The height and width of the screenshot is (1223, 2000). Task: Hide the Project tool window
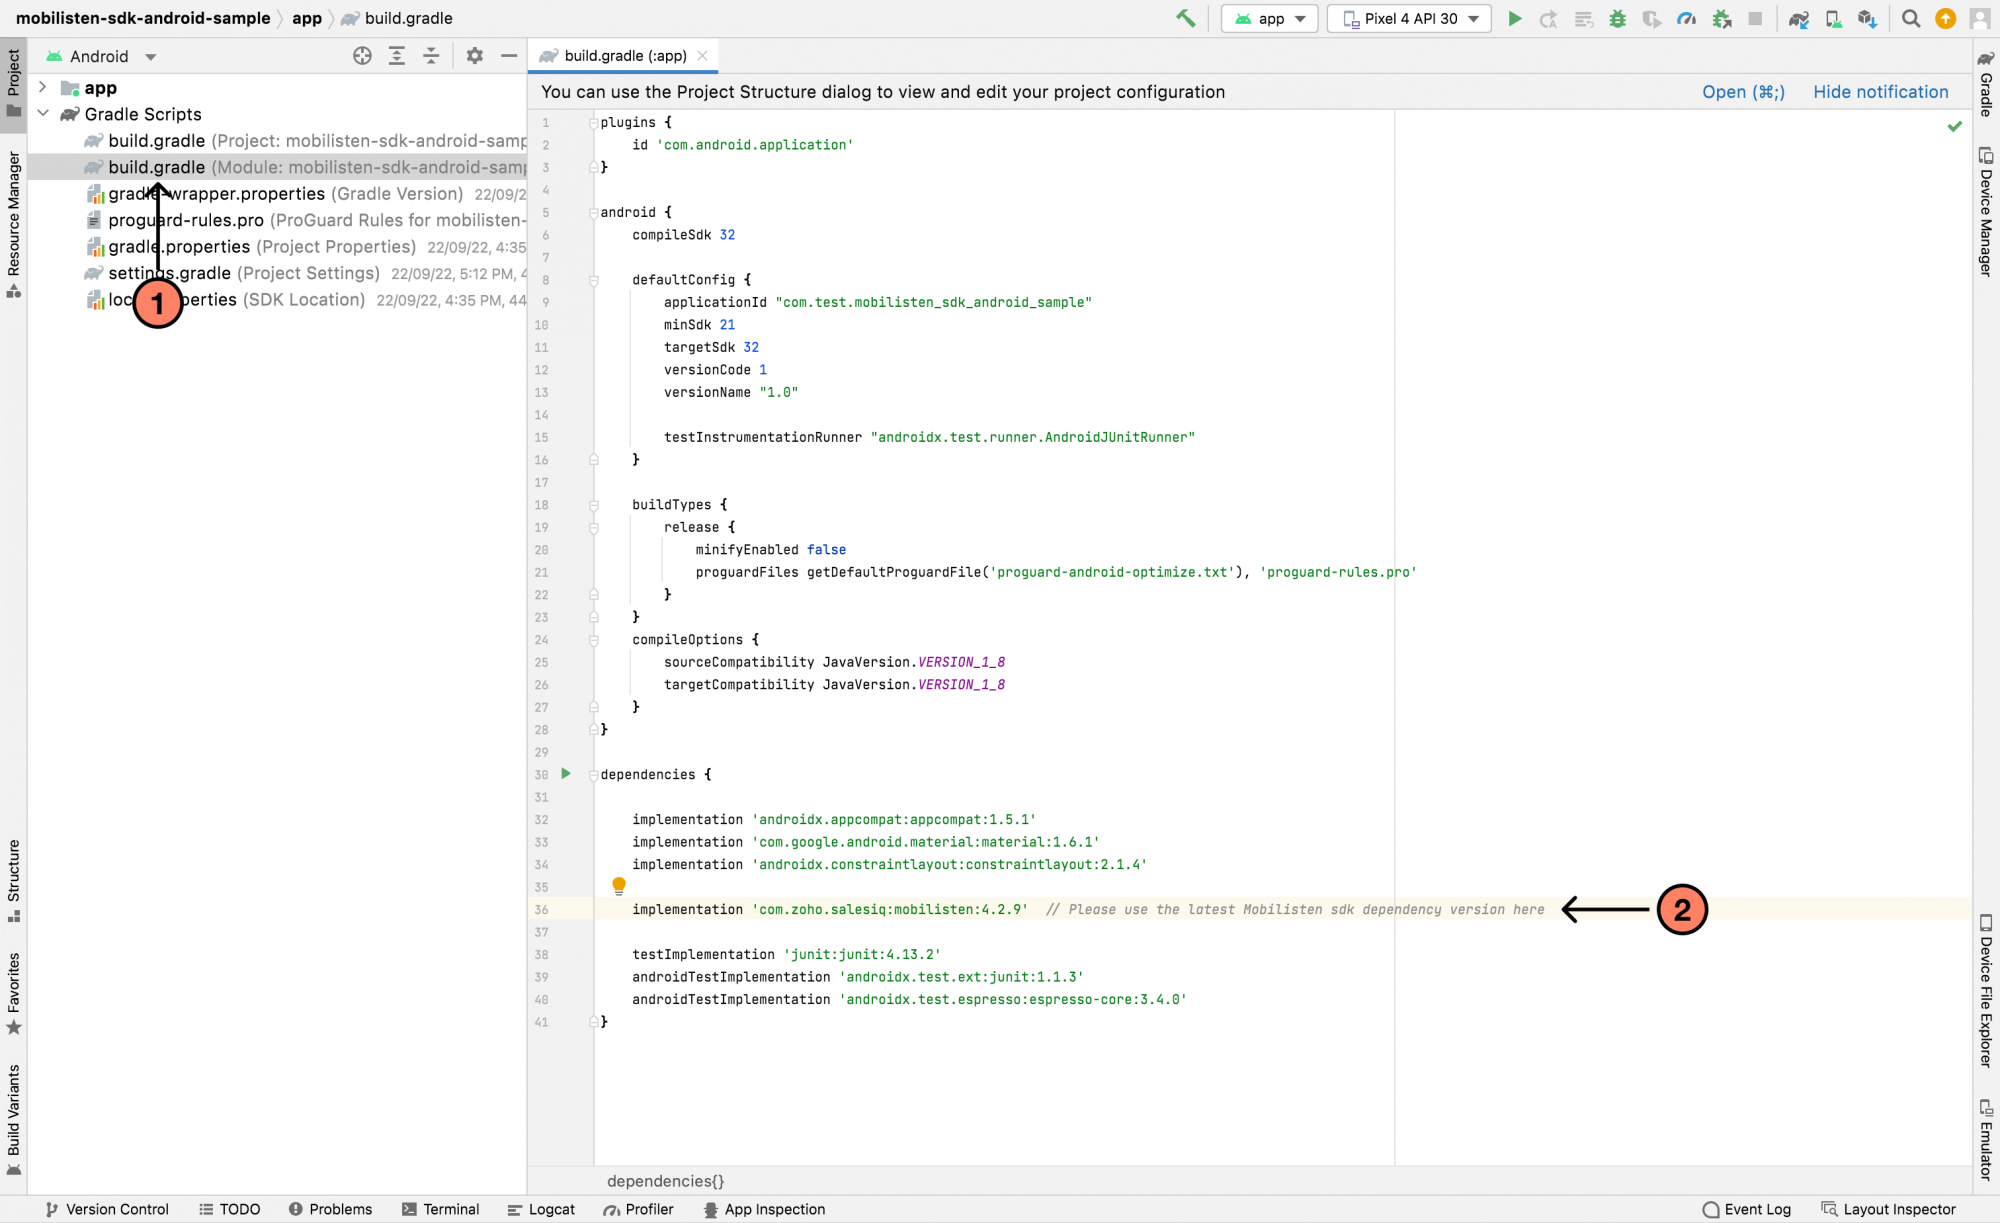coord(509,56)
